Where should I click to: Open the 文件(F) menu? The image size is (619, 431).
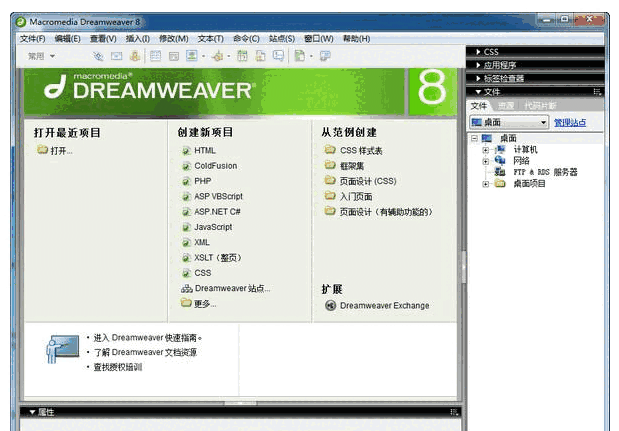[x=33, y=39]
